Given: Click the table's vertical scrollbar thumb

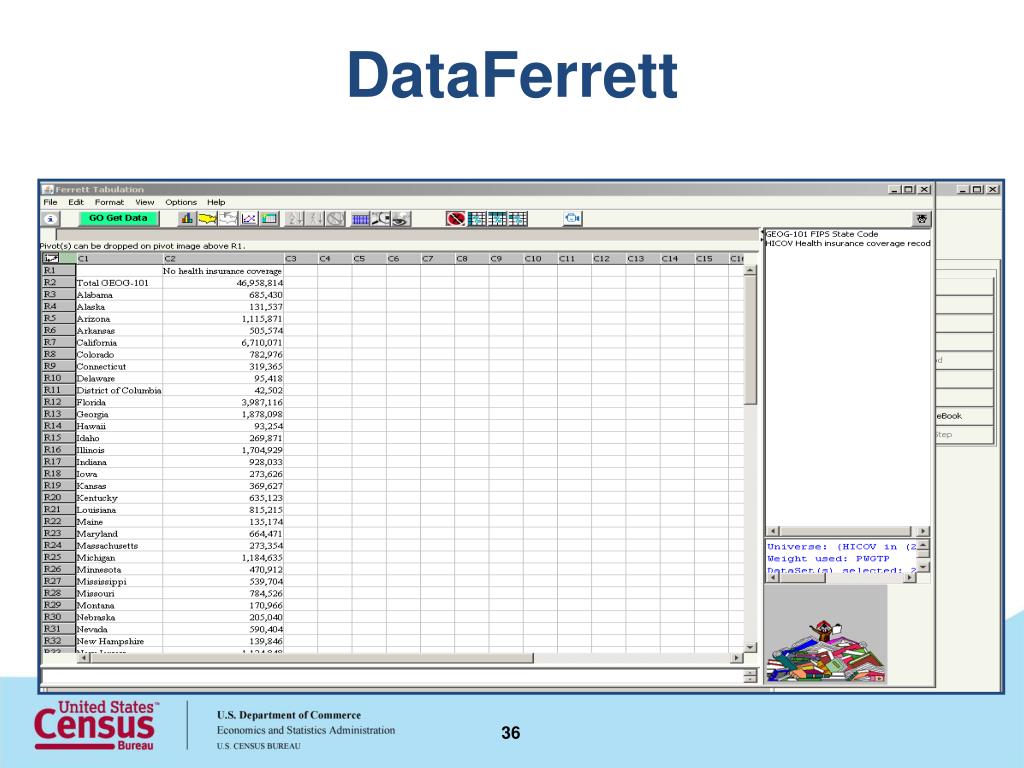Looking at the screenshot, I should click(x=750, y=340).
